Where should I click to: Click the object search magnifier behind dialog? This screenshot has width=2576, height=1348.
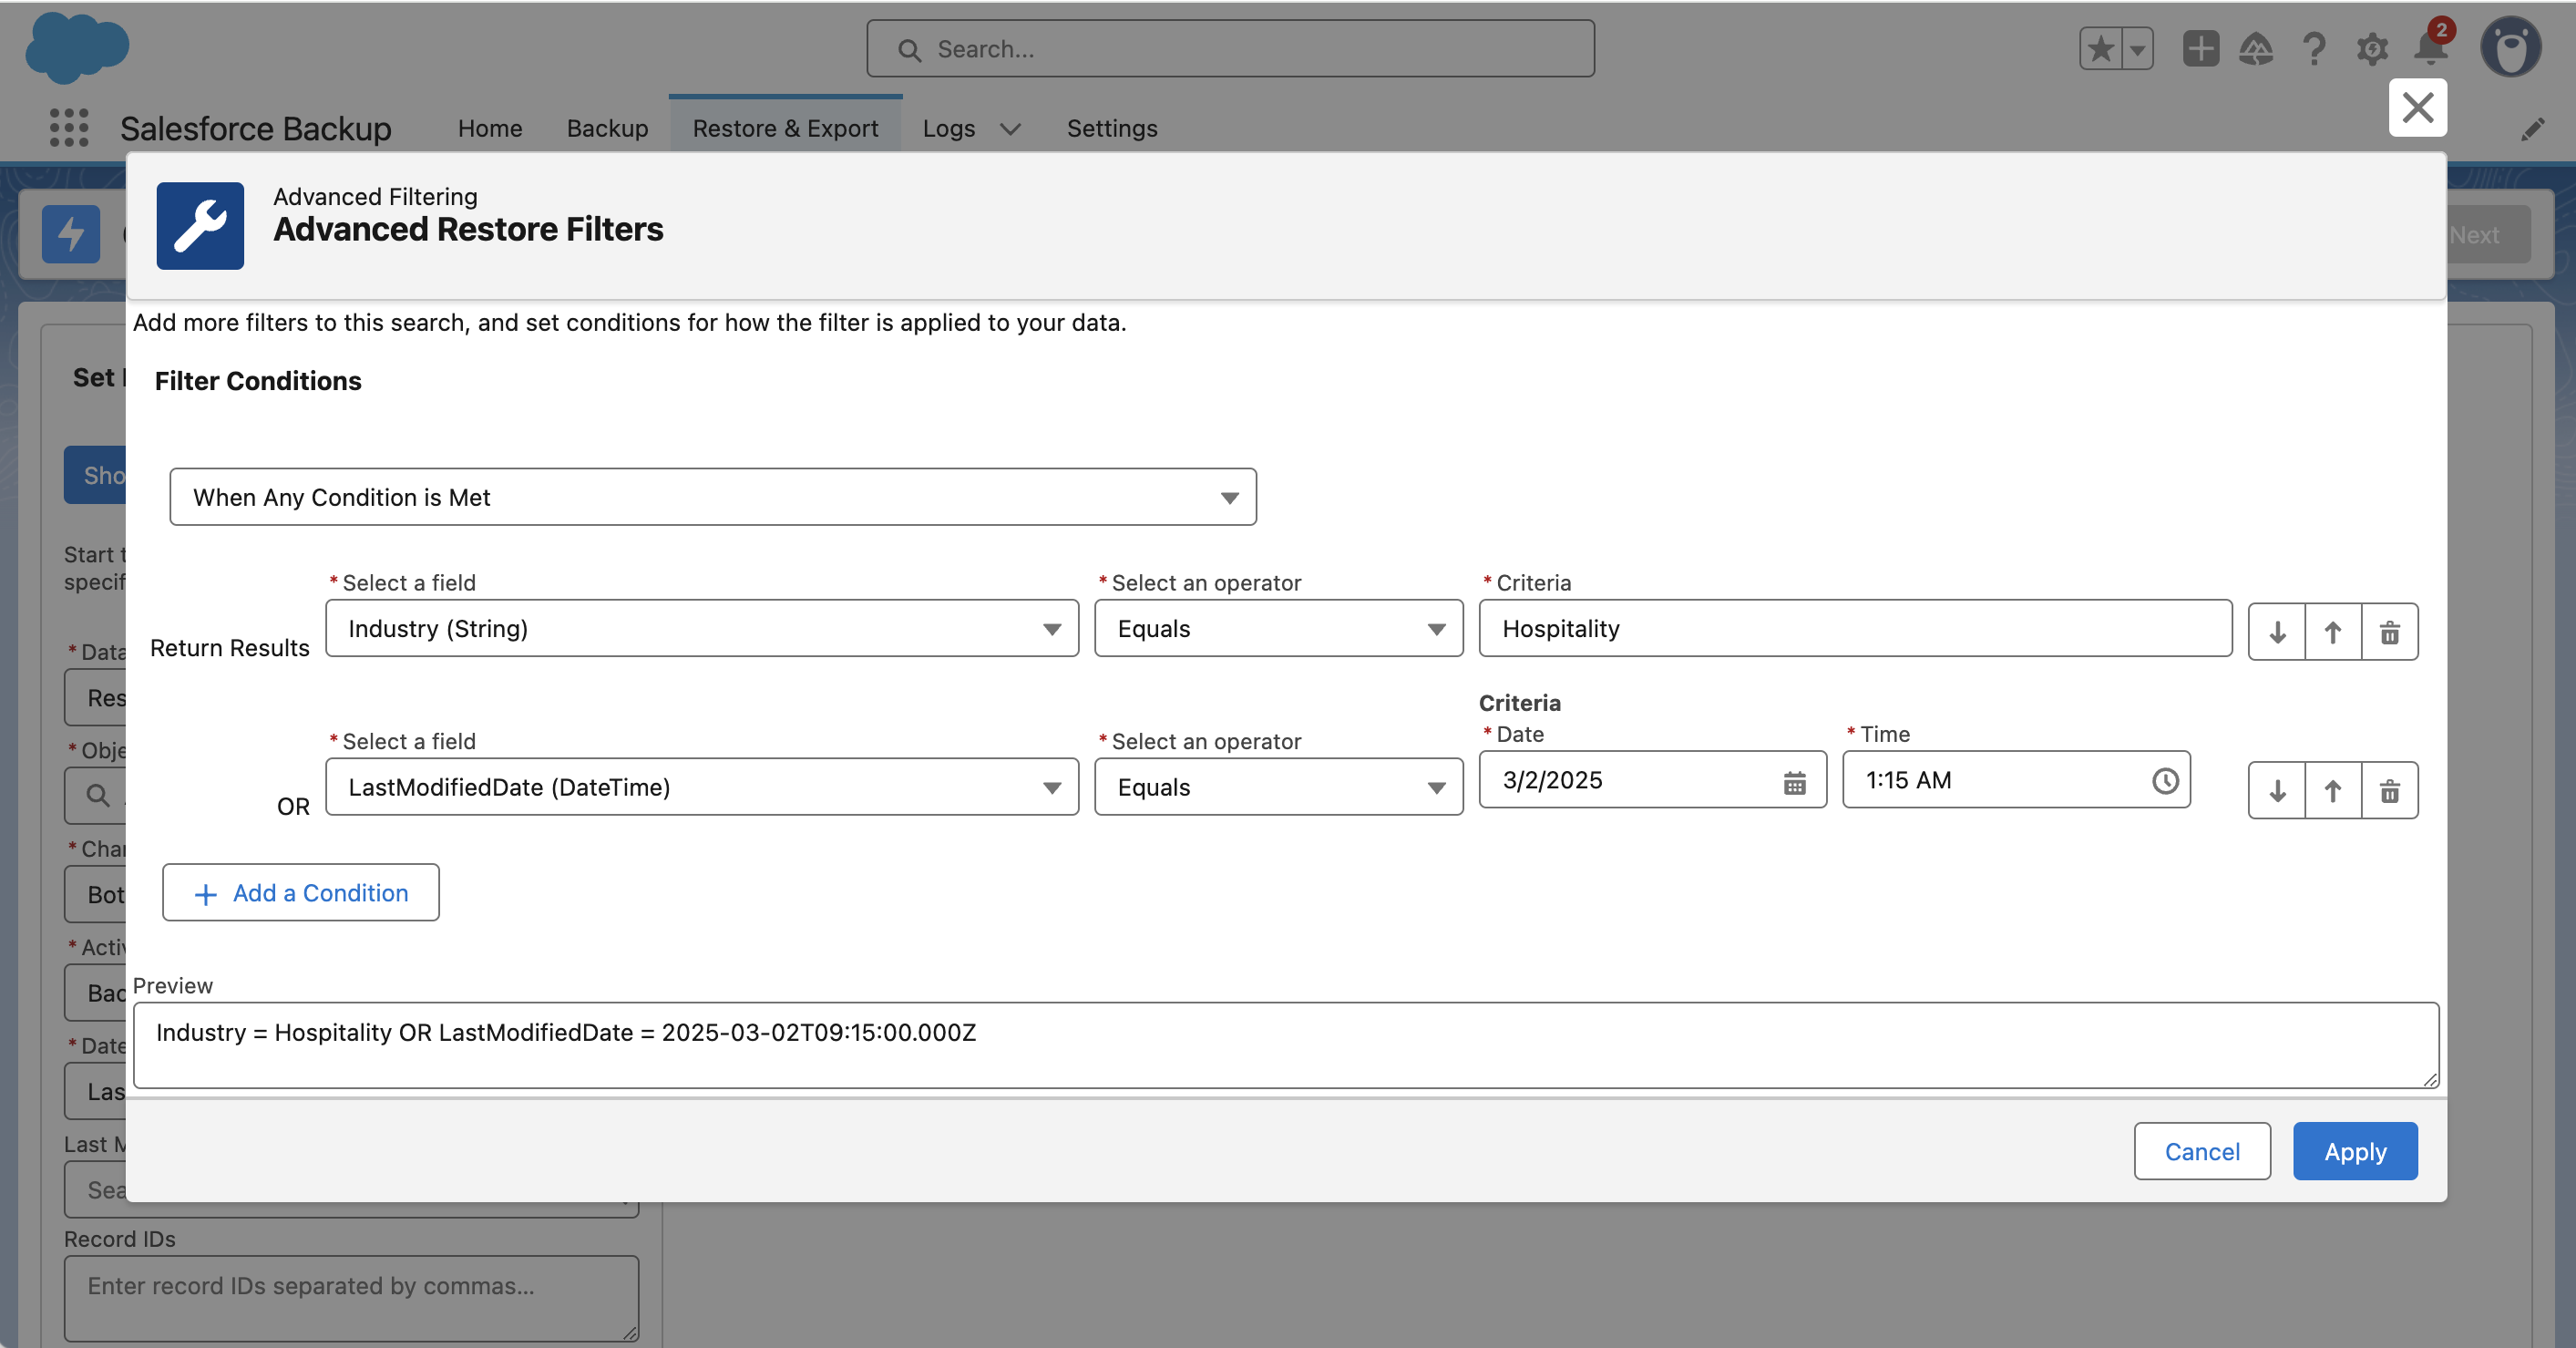(x=97, y=795)
